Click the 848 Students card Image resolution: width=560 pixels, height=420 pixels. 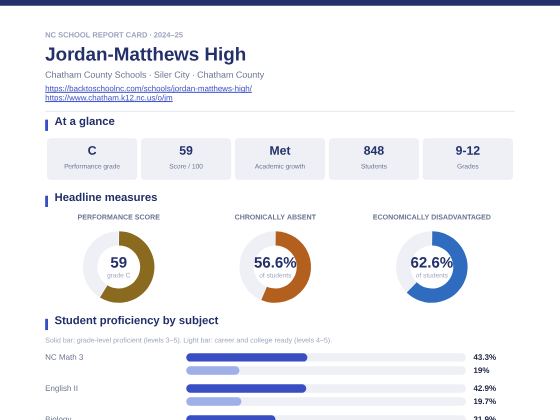374,159
